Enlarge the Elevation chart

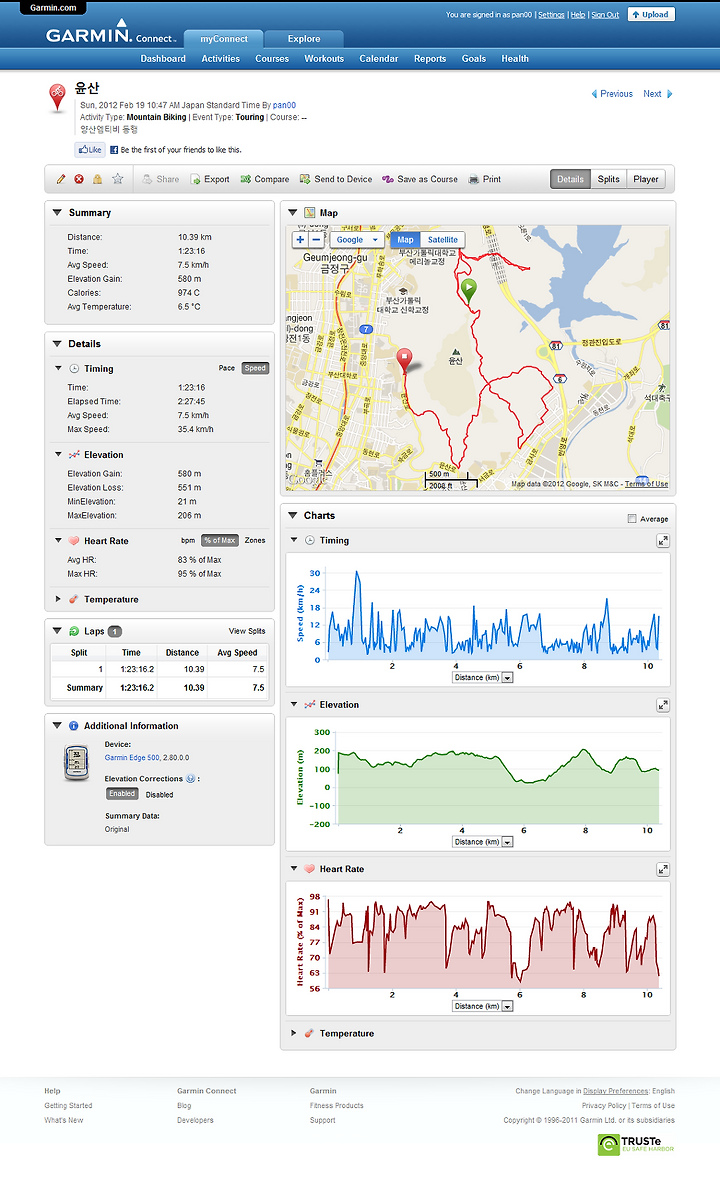tap(663, 705)
